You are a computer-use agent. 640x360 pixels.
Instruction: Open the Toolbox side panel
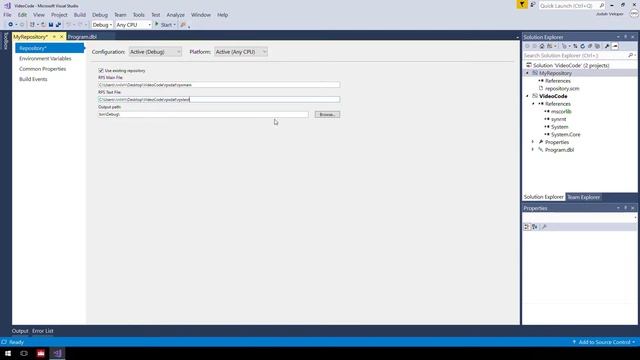(6, 41)
